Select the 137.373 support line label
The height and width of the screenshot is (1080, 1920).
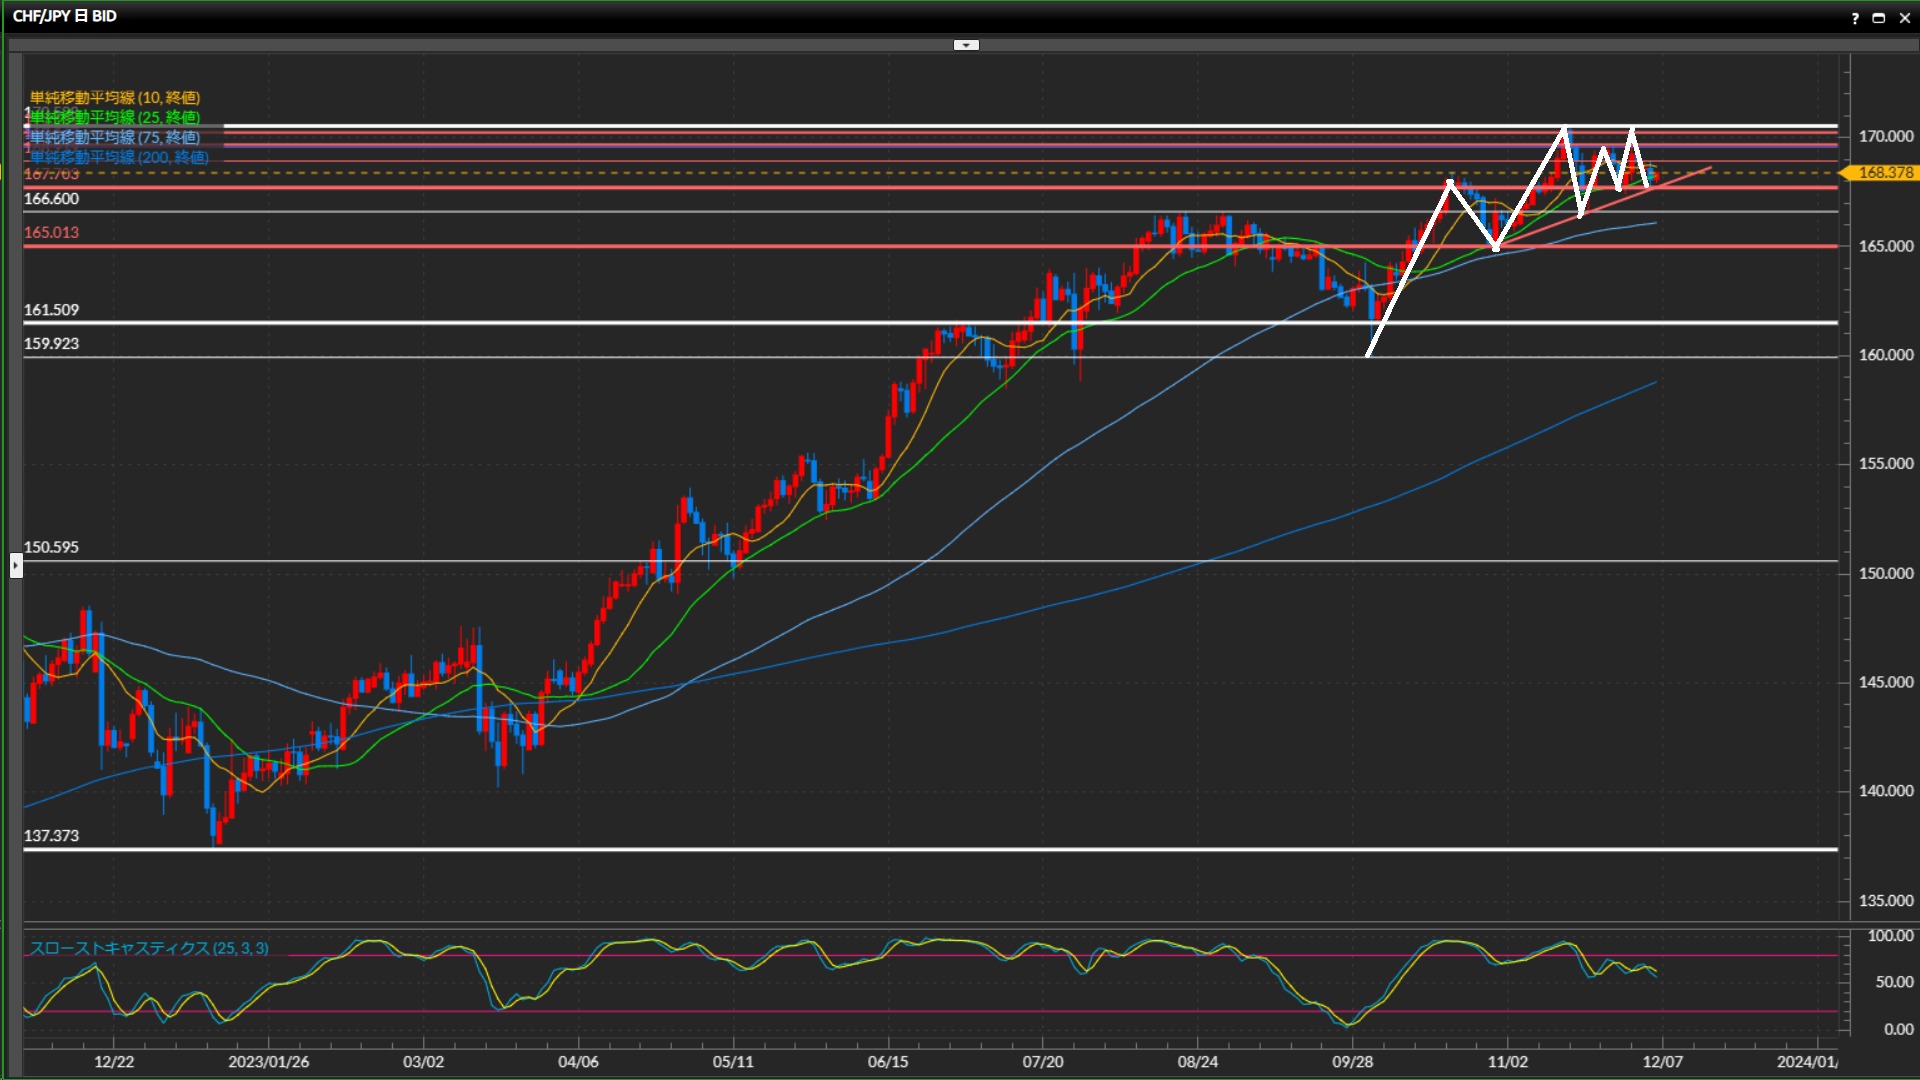click(51, 835)
